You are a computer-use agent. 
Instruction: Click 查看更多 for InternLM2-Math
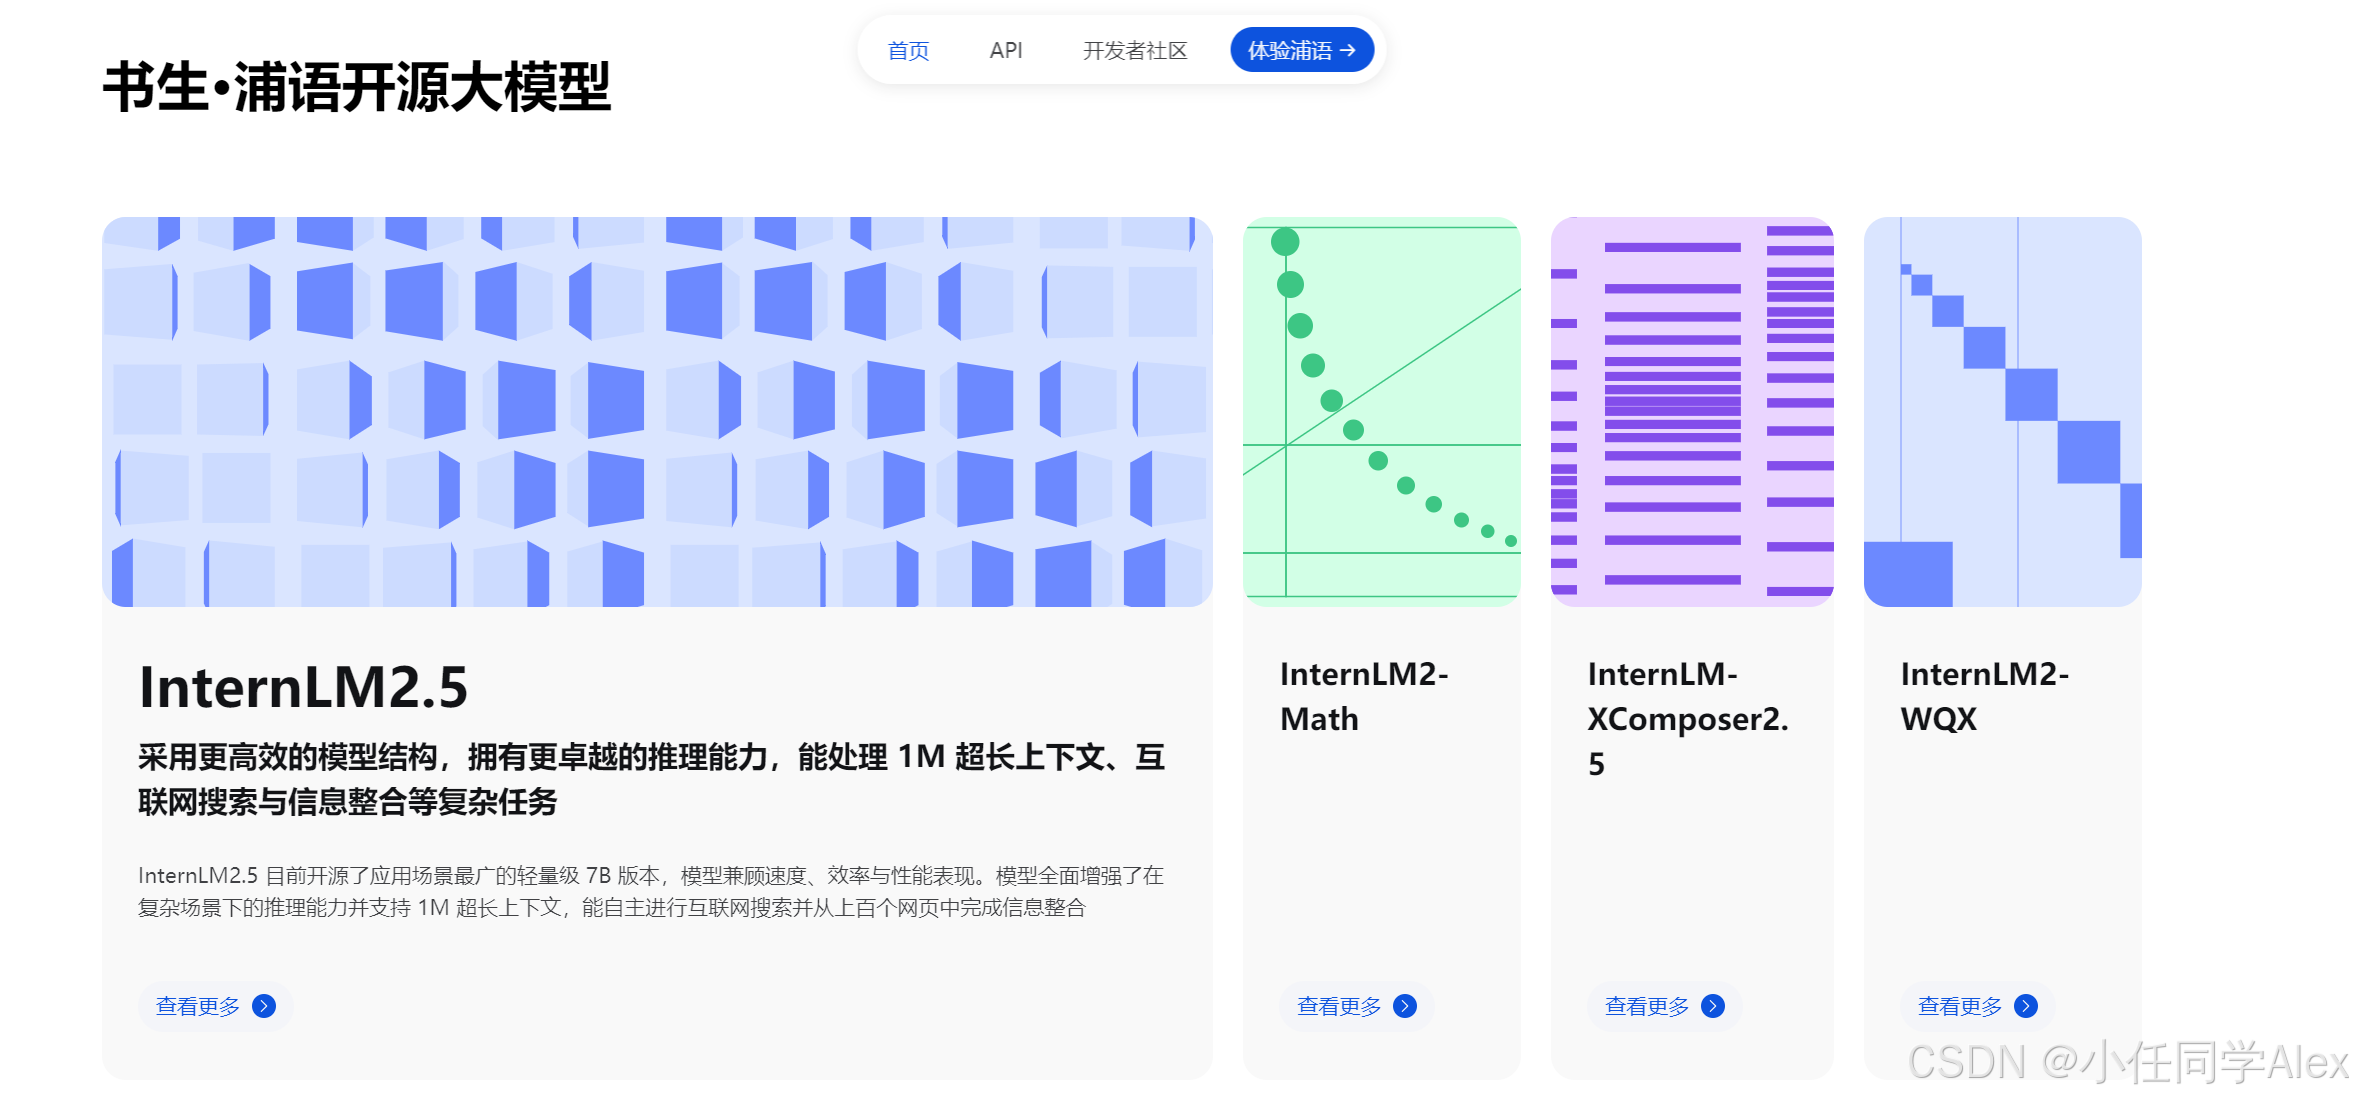(x=1339, y=1006)
